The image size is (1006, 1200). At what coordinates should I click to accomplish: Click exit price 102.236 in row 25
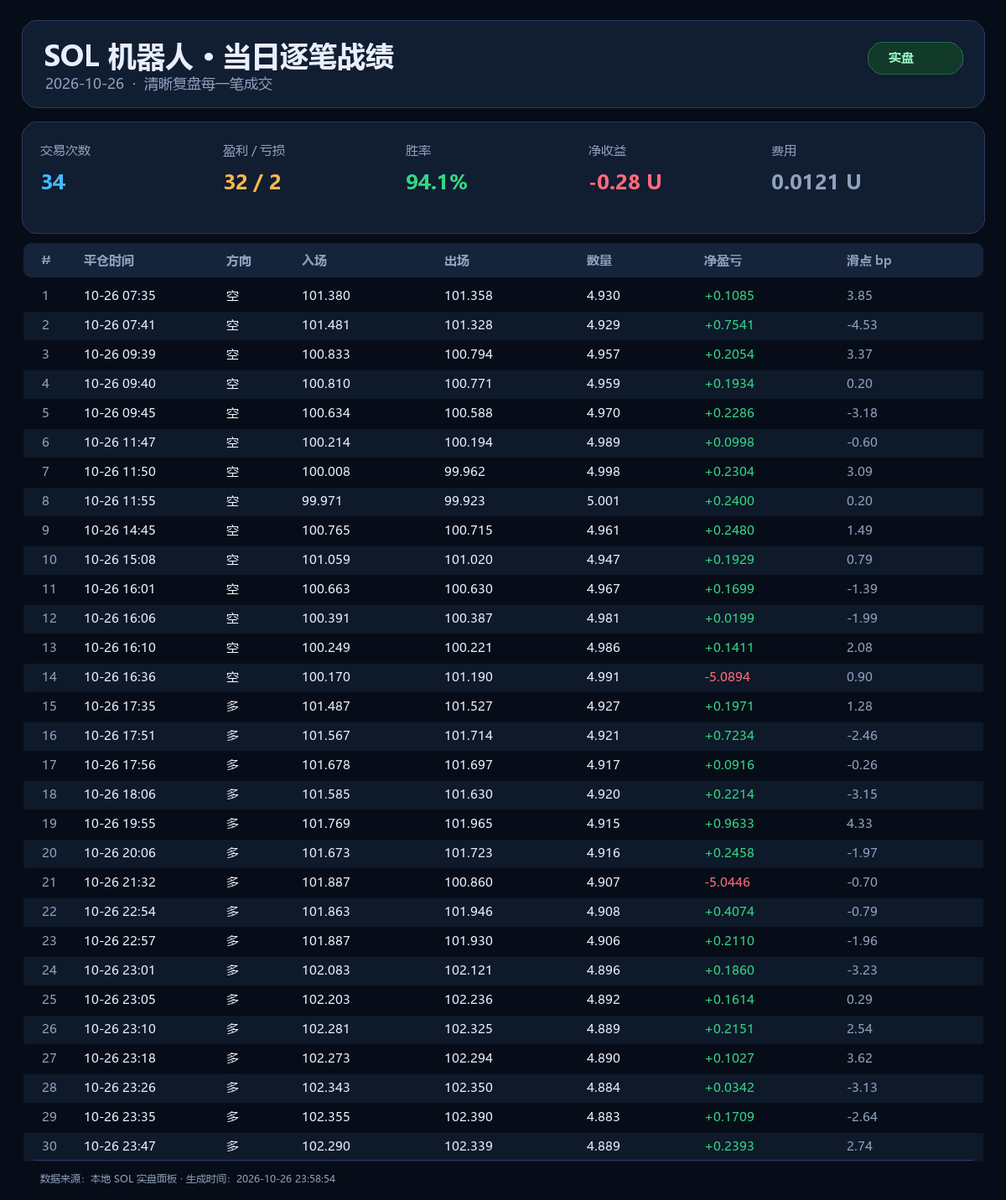[468, 1000]
